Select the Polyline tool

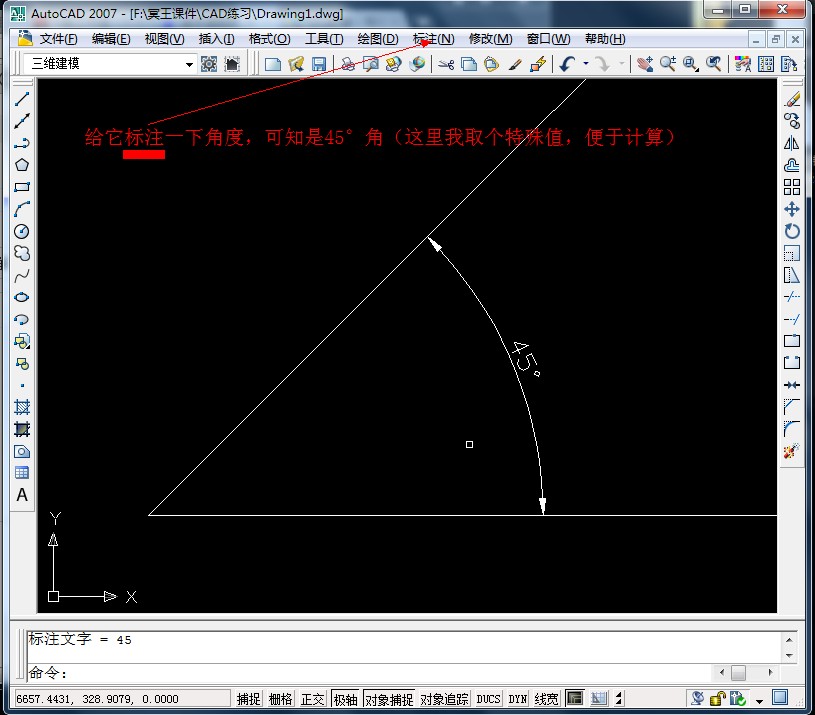[x=22, y=143]
